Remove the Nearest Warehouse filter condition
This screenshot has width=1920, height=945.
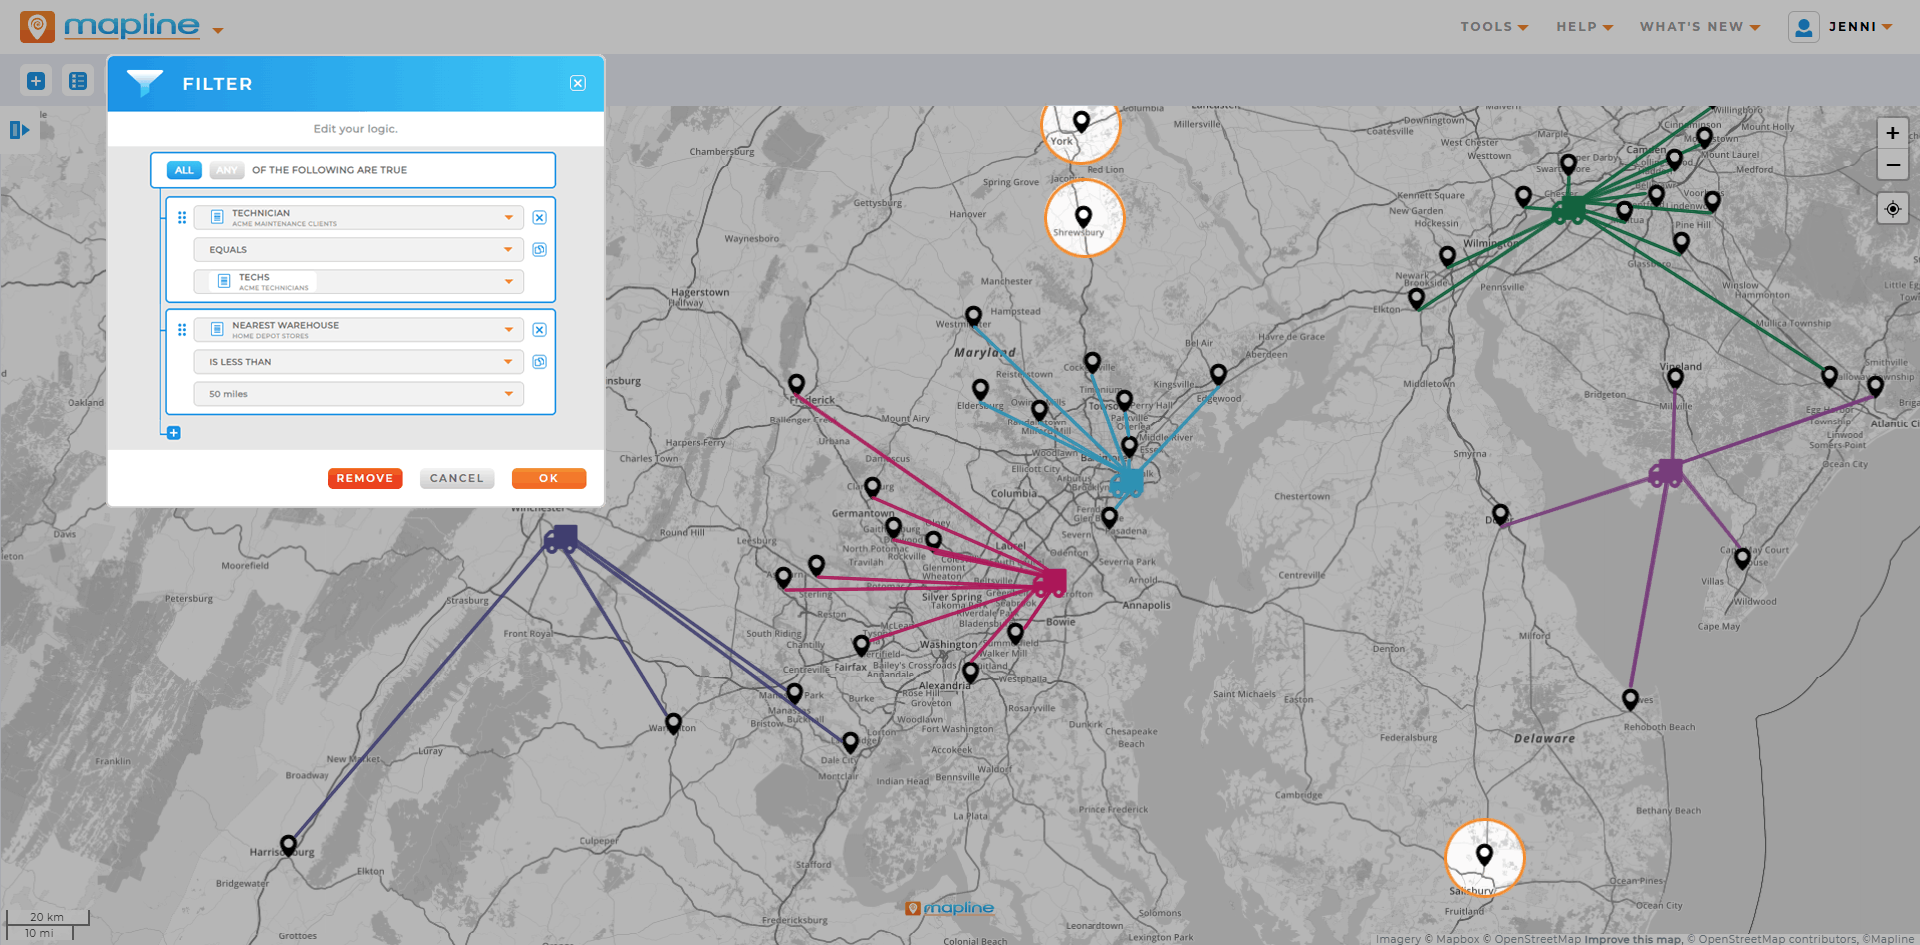click(x=539, y=329)
